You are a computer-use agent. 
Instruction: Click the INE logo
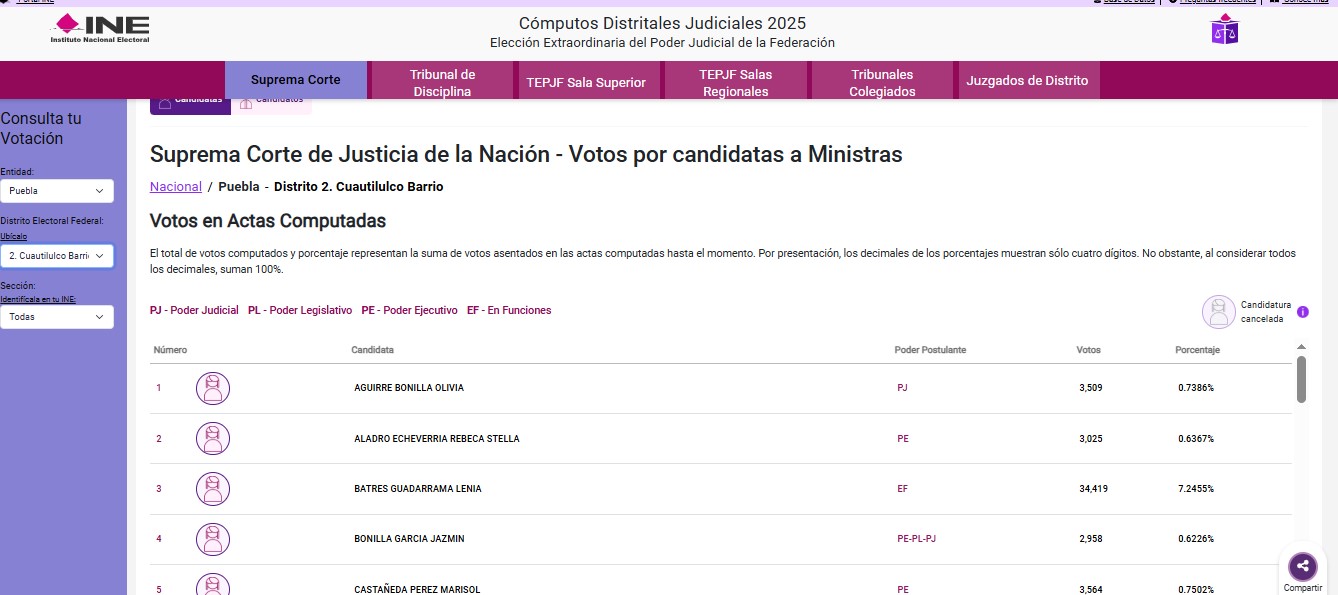[x=100, y=28]
